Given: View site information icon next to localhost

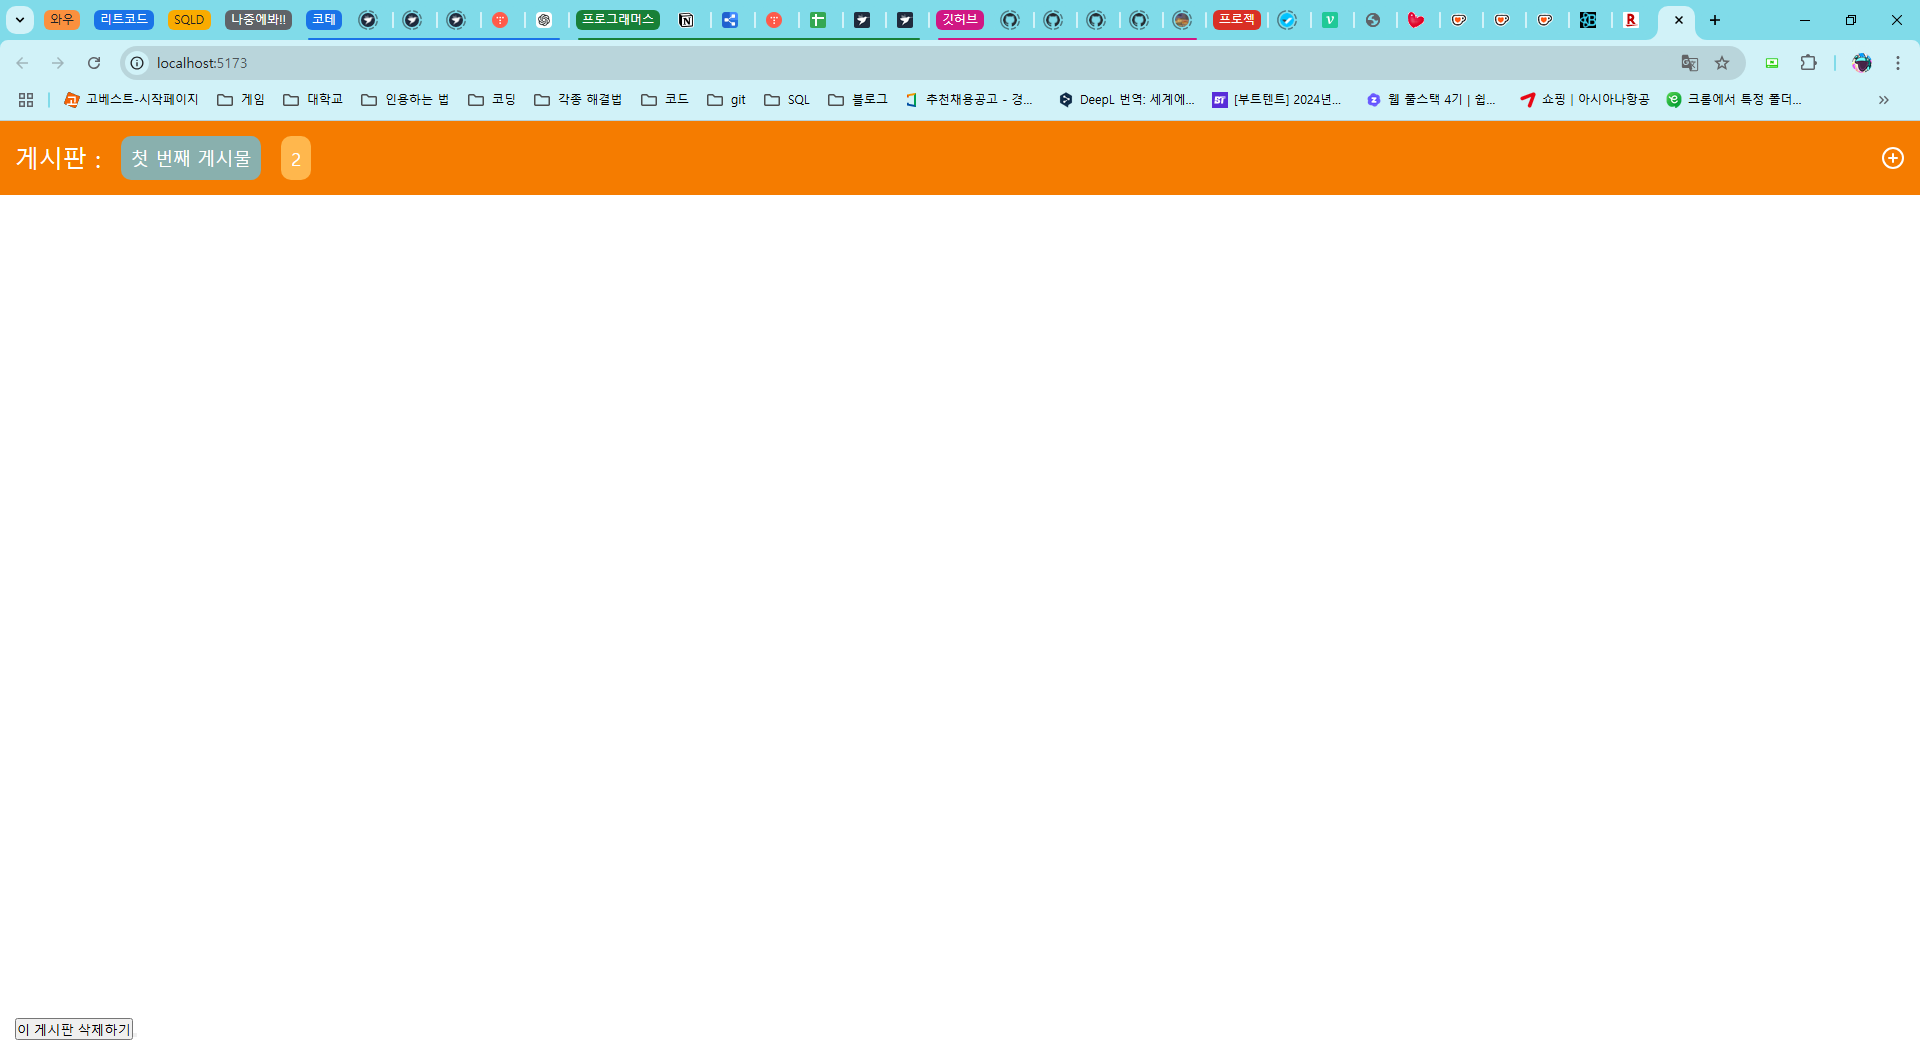Looking at the screenshot, I should 138,63.
